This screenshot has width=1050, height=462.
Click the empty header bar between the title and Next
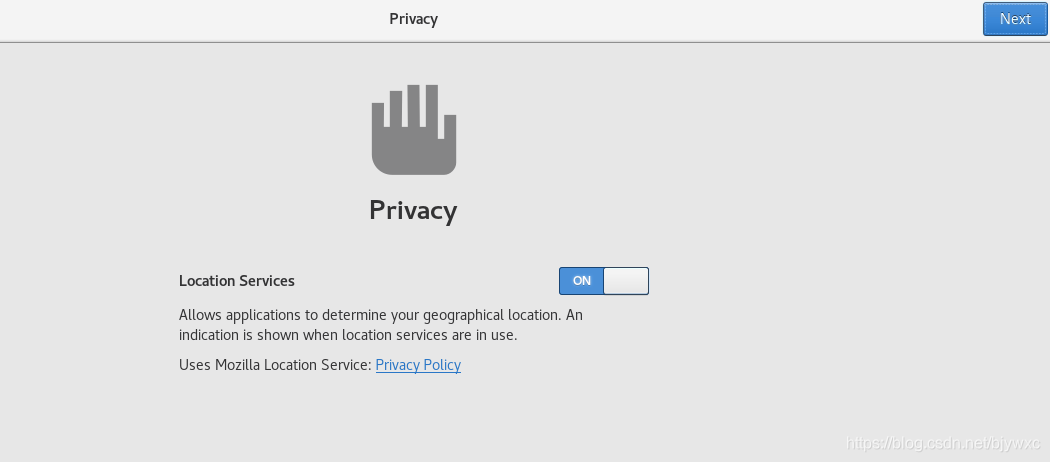click(700, 19)
